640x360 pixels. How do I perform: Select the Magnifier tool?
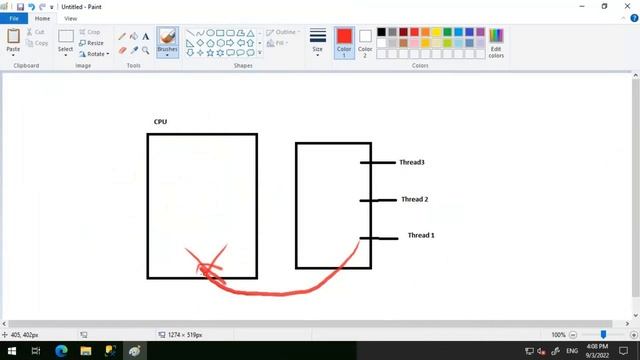click(x=146, y=50)
